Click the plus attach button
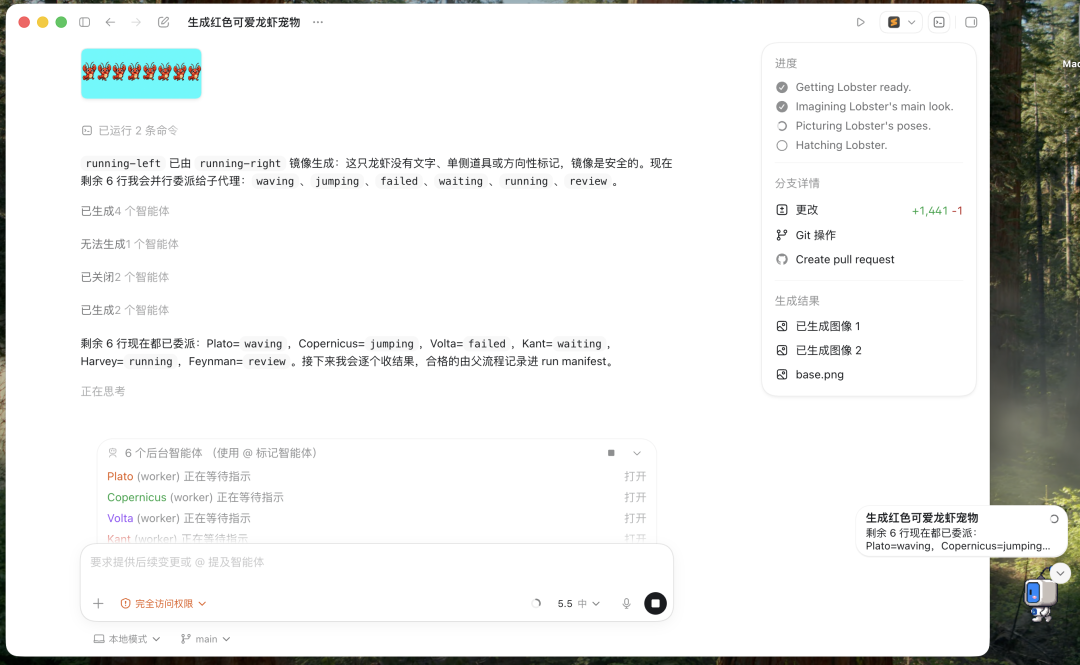Image resolution: width=1080 pixels, height=665 pixels. pos(98,604)
